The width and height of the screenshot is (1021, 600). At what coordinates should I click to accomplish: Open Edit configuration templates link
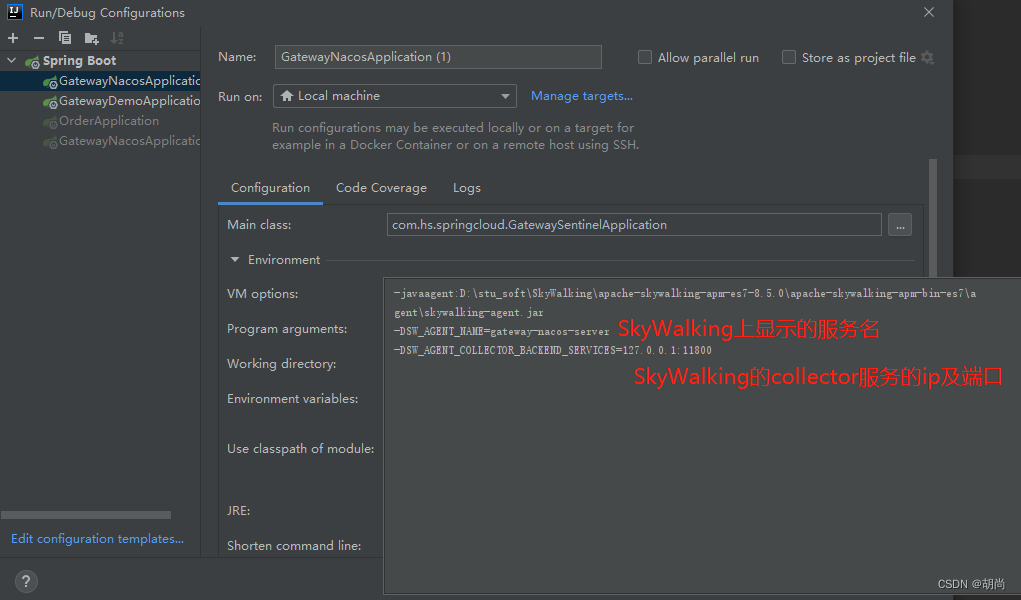[x=97, y=539]
